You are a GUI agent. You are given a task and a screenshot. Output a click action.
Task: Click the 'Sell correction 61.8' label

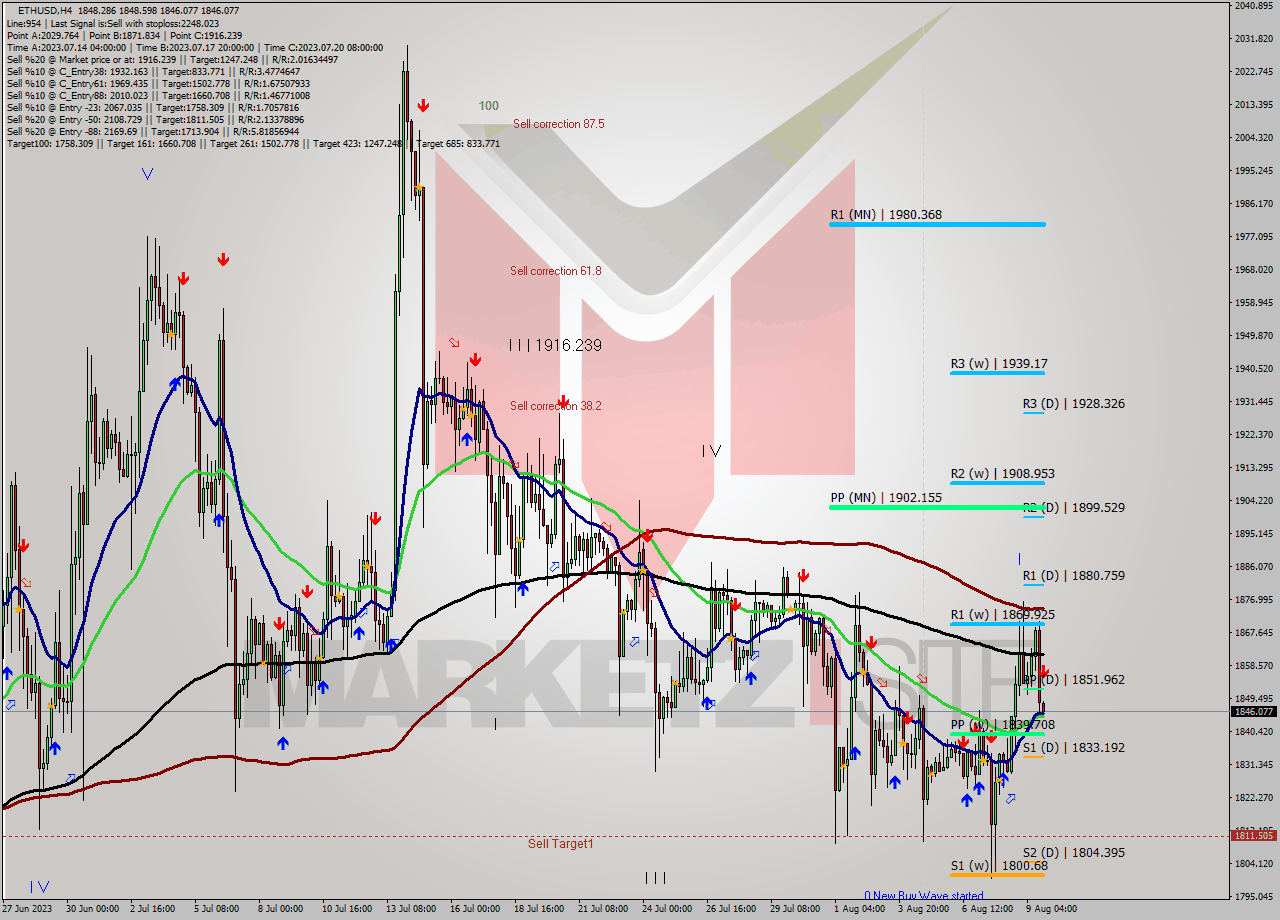(x=556, y=271)
